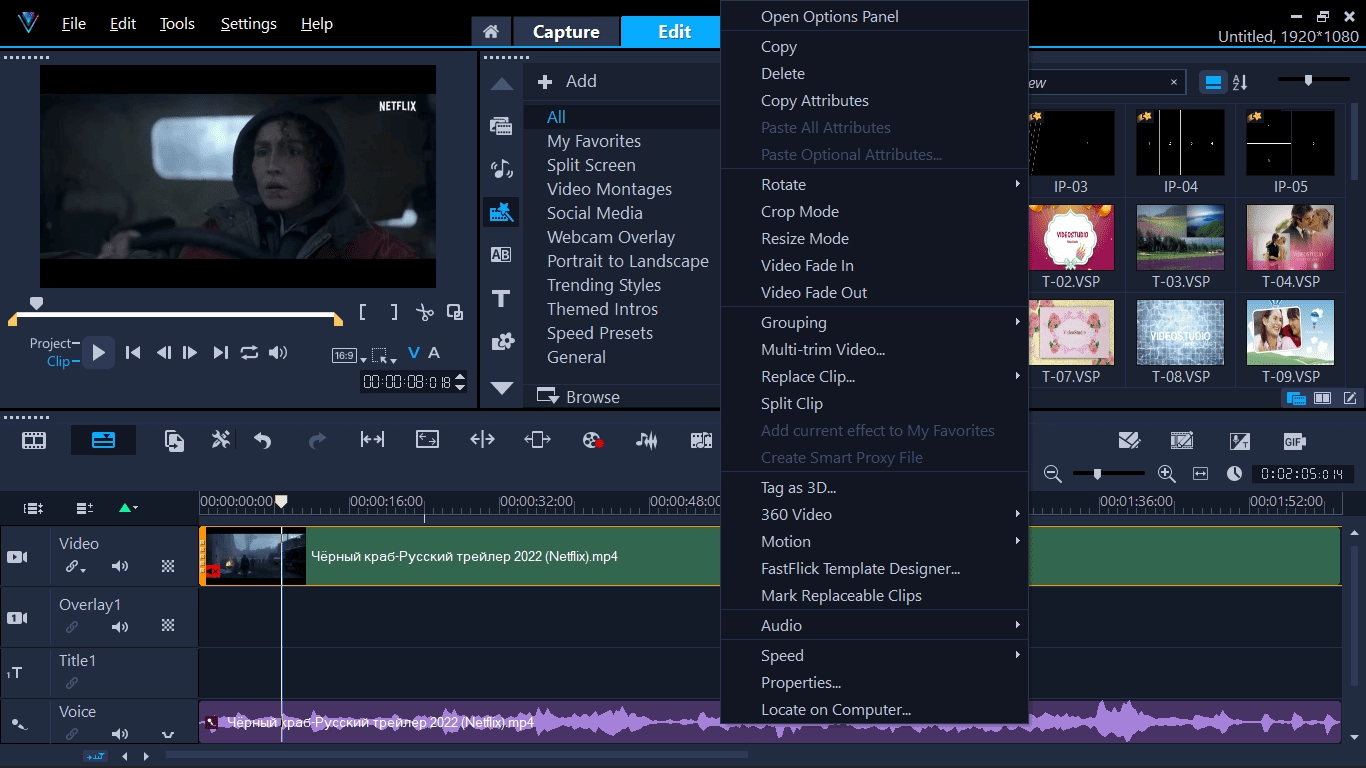Open the Title library (T icon)

501,298
